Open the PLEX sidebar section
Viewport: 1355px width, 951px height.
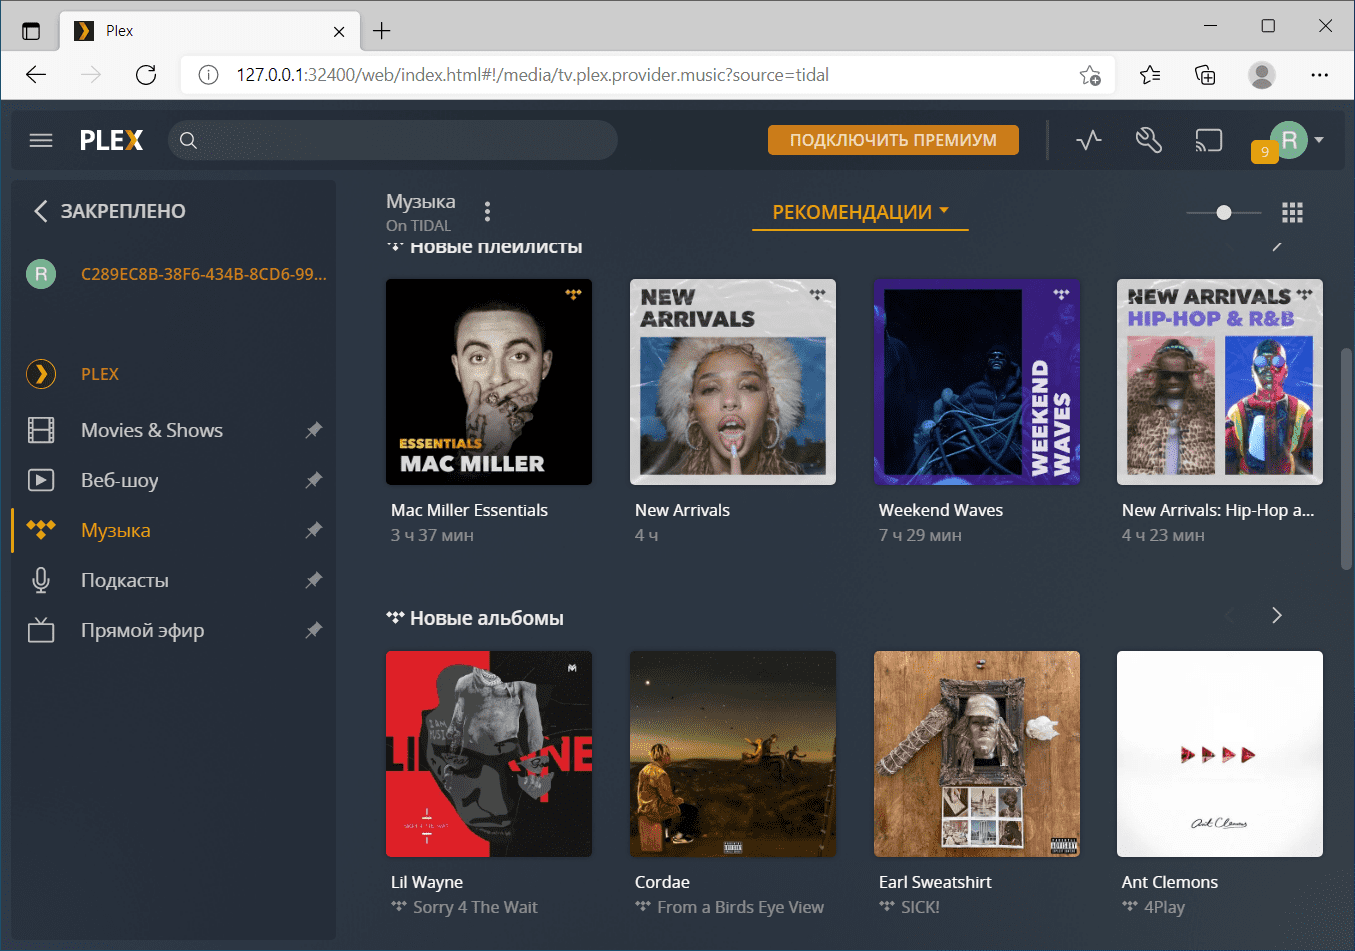pyautogui.click(x=100, y=374)
